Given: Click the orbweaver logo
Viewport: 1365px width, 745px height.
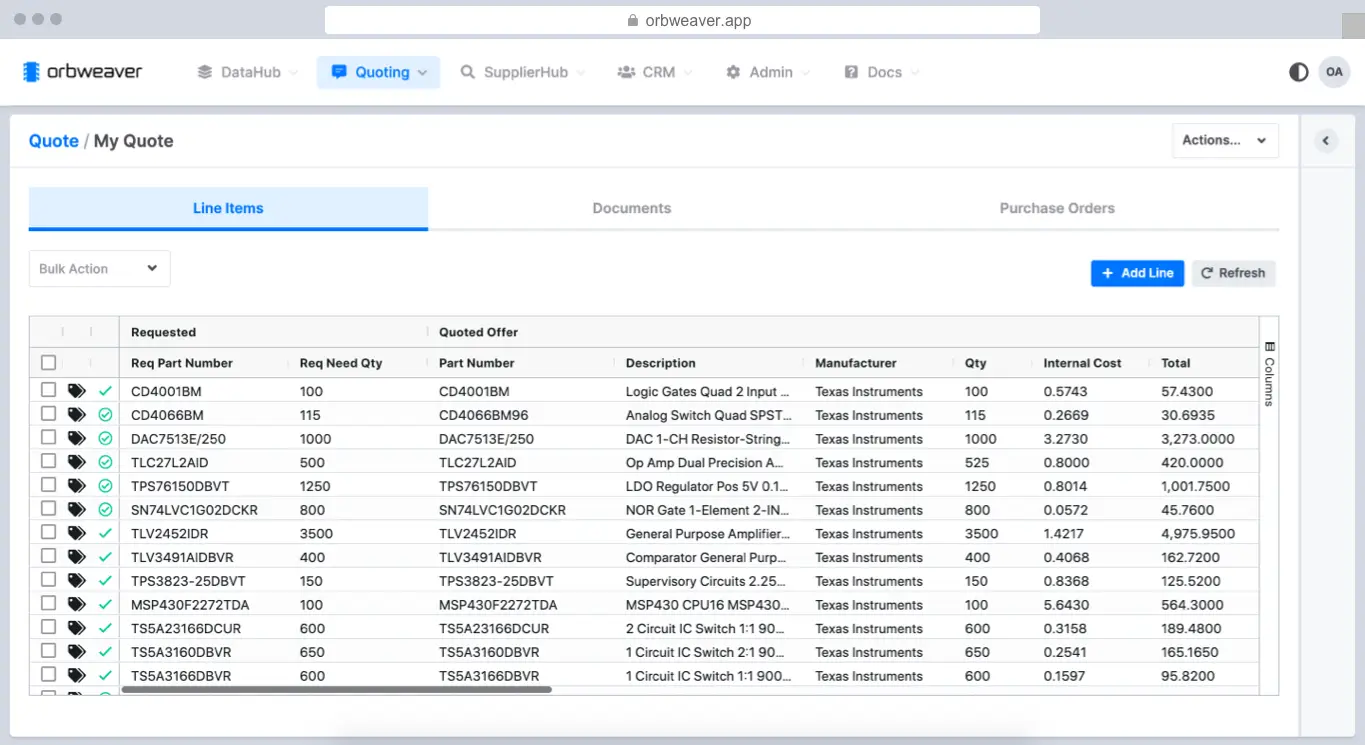Looking at the screenshot, I should click(x=83, y=72).
